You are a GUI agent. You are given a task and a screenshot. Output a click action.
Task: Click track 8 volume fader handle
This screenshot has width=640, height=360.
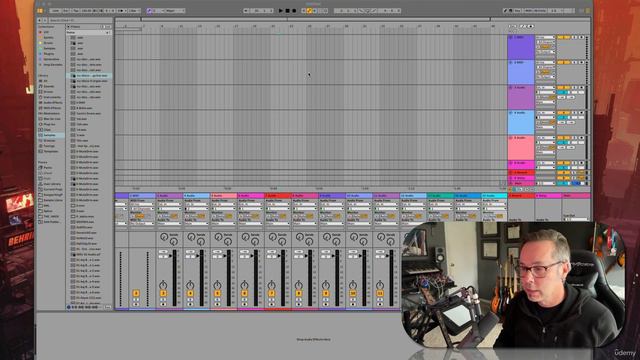[x=307, y=256]
